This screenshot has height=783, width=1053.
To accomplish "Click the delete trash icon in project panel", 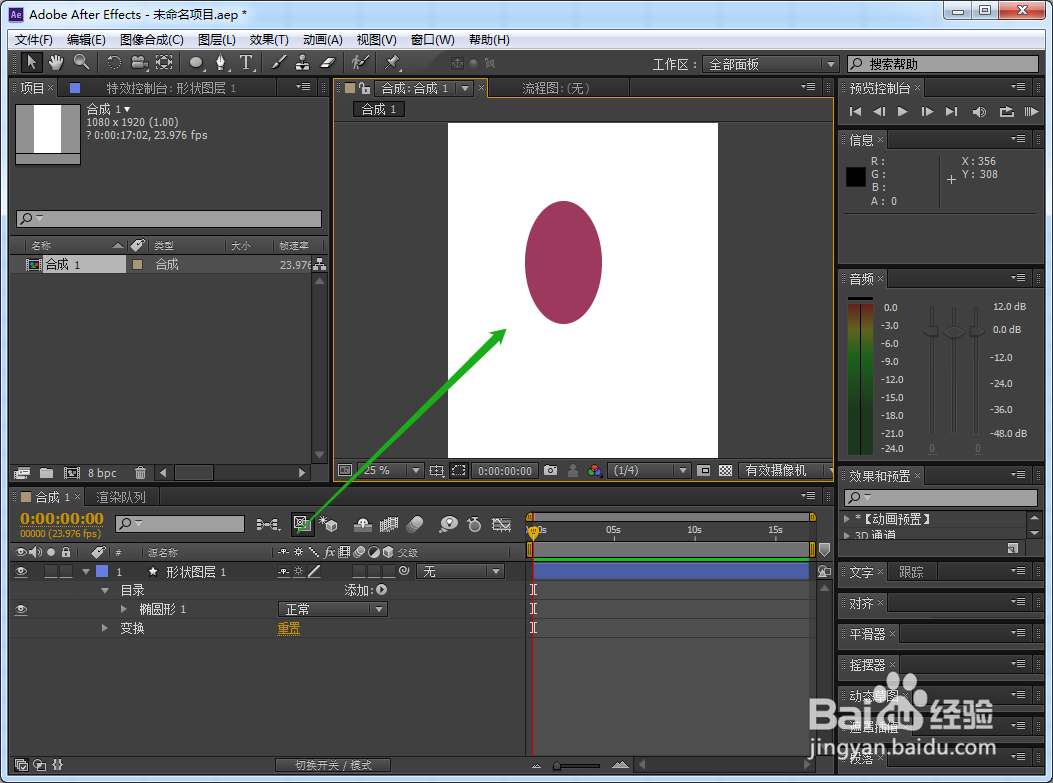I will [140, 473].
